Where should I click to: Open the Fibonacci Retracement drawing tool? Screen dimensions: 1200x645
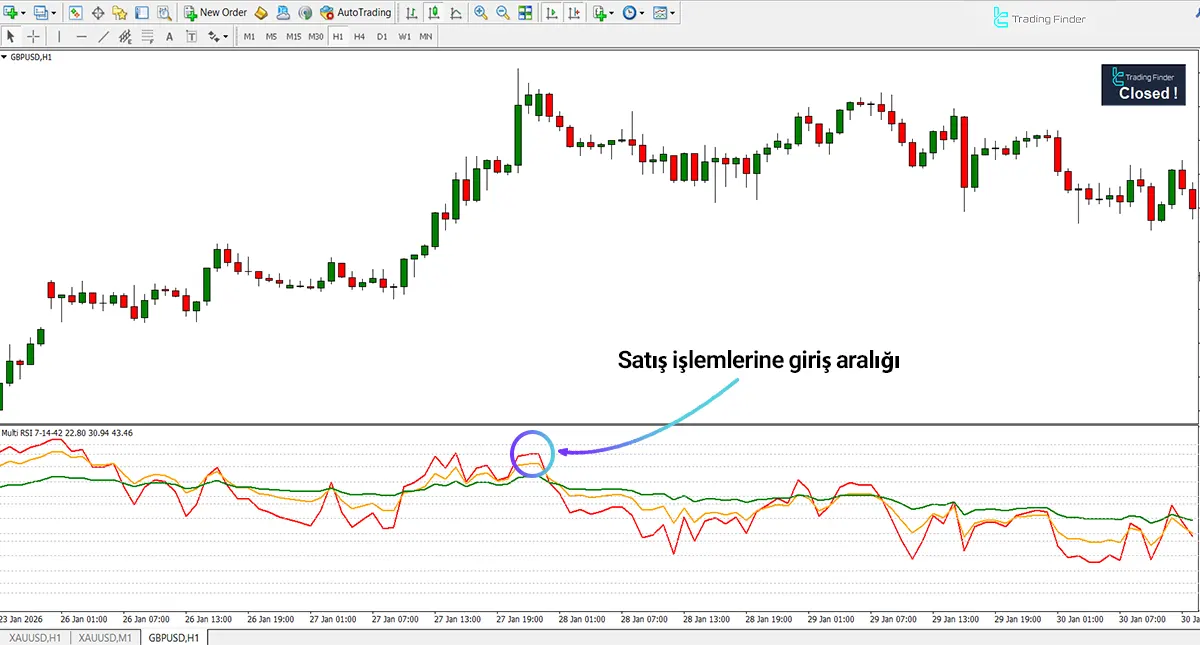pyautogui.click(x=147, y=35)
